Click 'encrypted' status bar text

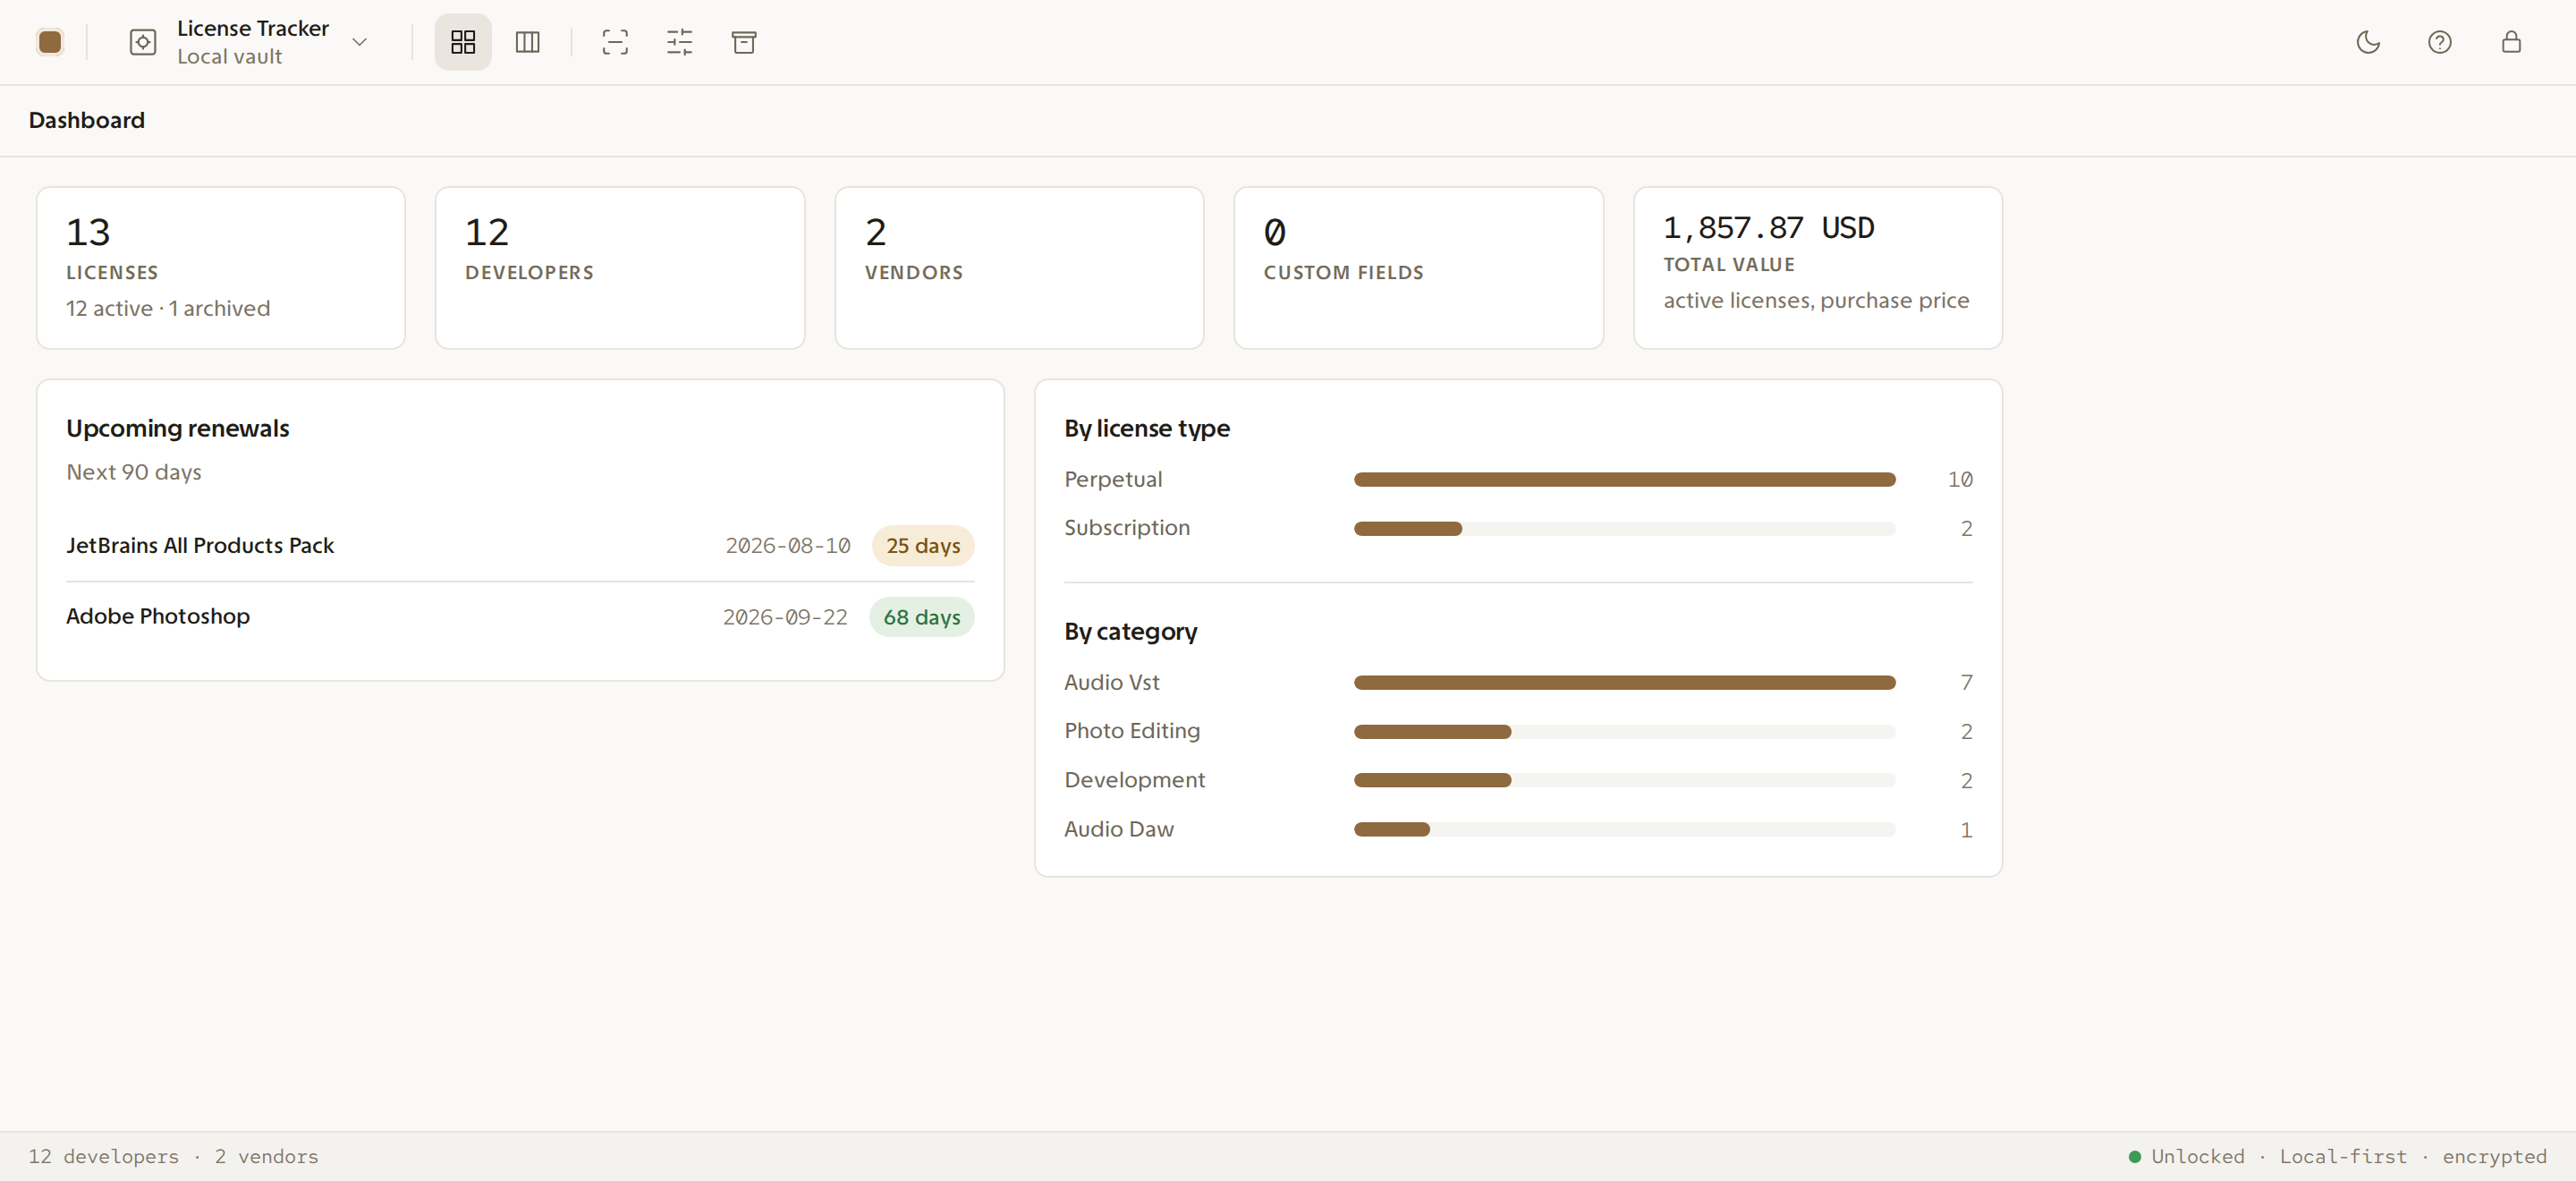click(2494, 1157)
